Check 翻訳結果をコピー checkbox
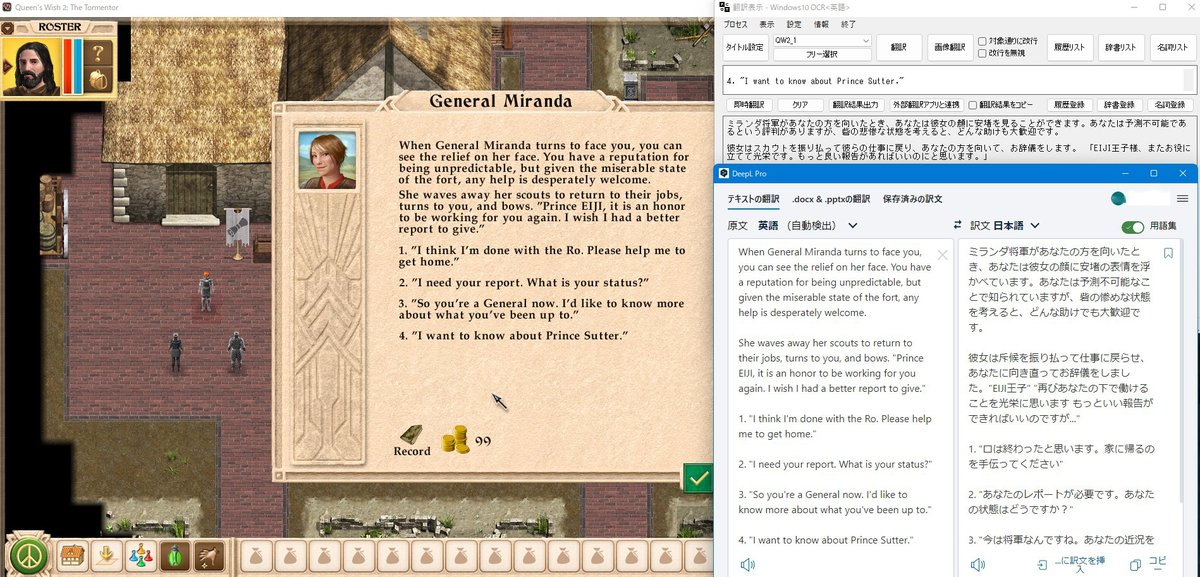The height and width of the screenshot is (577, 1200). click(x=973, y=104)
